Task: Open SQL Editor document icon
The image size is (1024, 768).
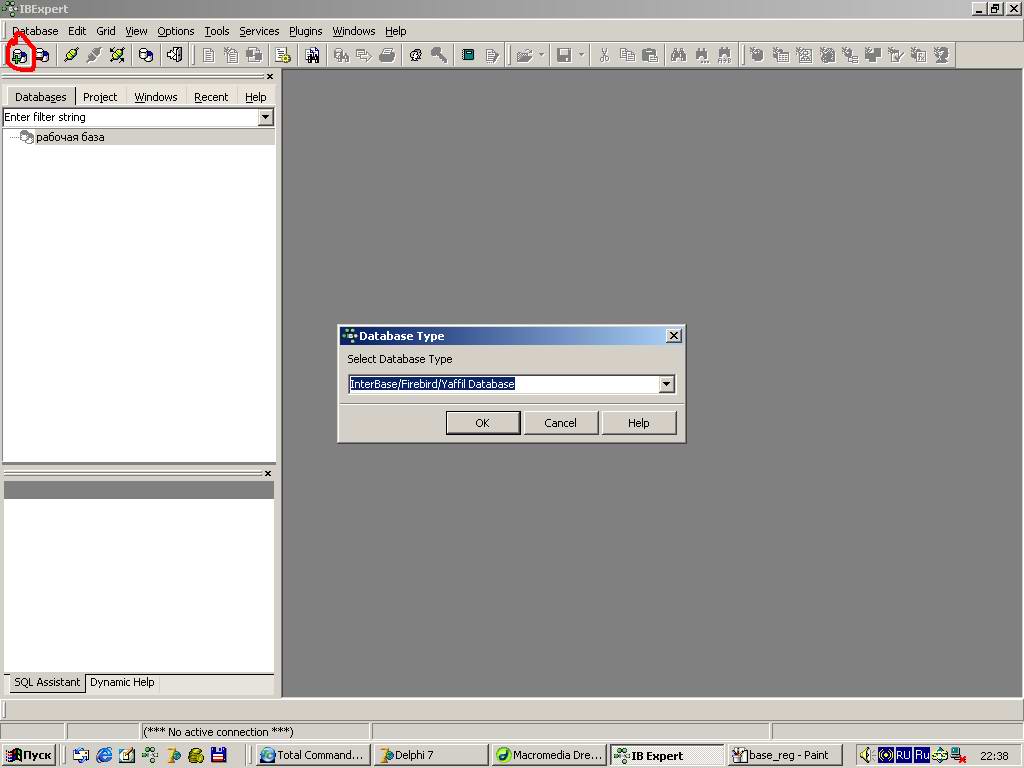Action: [x=208, y=56]
